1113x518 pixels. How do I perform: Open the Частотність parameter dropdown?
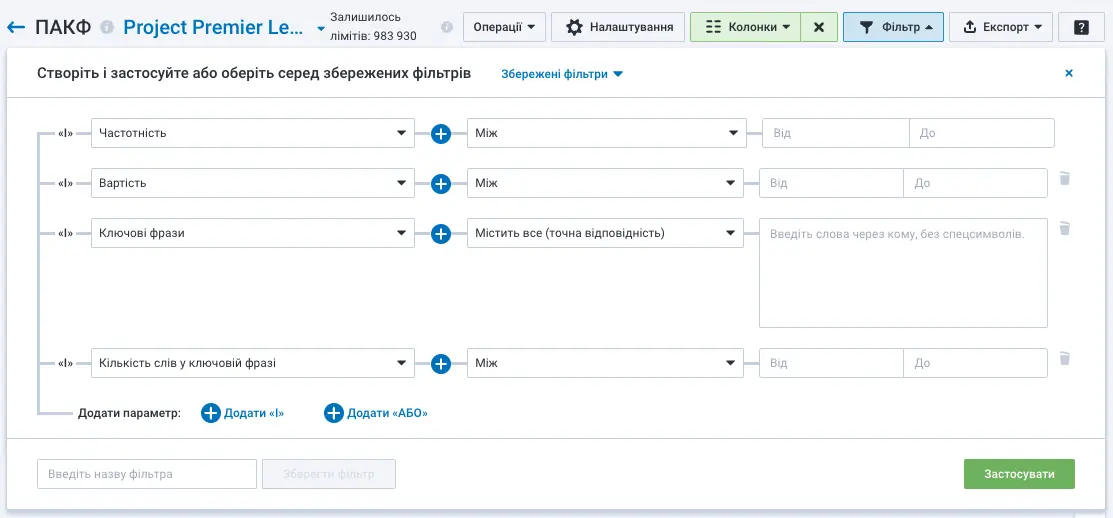(252, 133)
